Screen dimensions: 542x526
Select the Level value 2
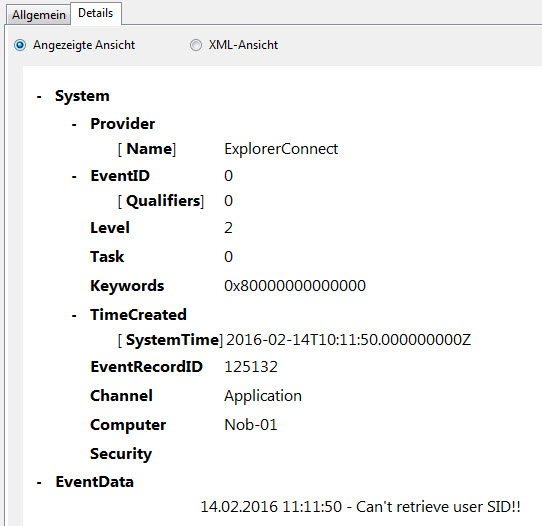point(228,228)
